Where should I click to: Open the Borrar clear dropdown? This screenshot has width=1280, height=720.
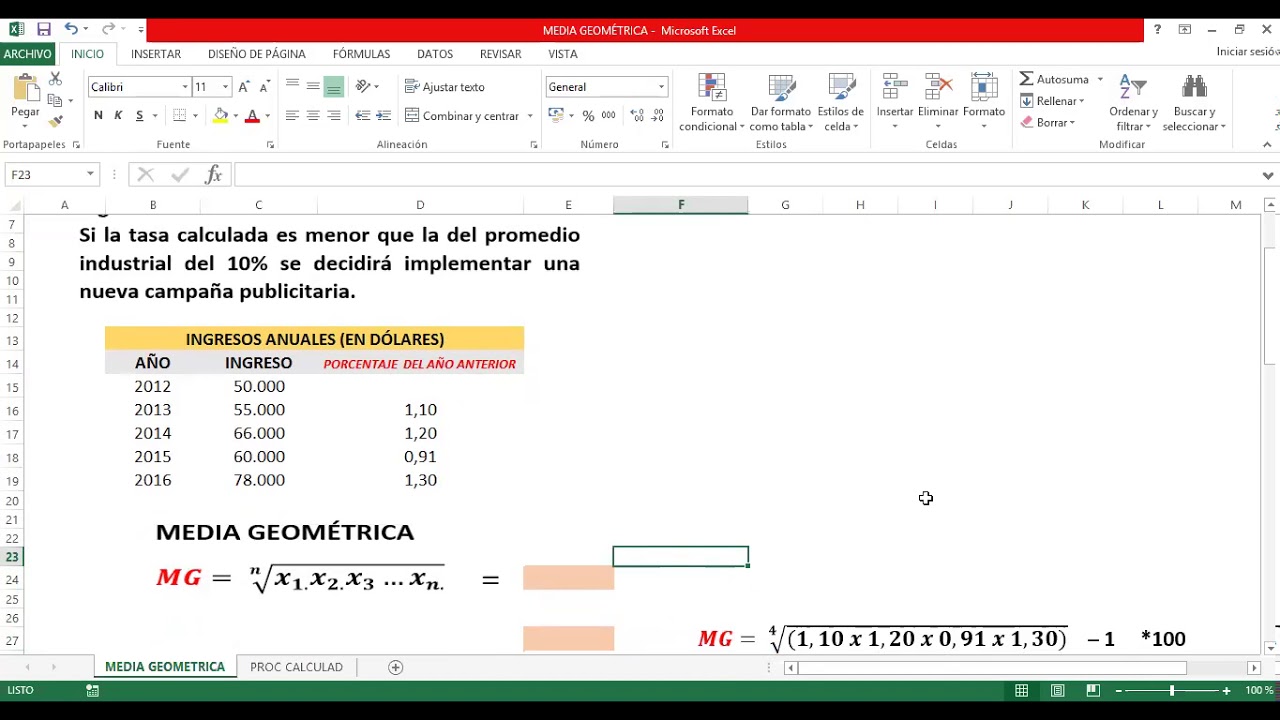click(1048, 123)
